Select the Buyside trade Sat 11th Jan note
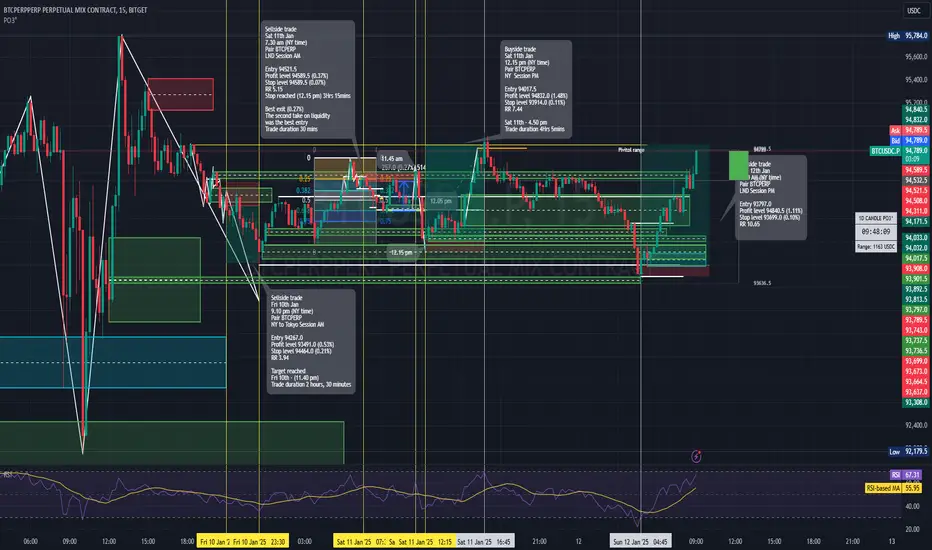 click(x=537, y=89)
